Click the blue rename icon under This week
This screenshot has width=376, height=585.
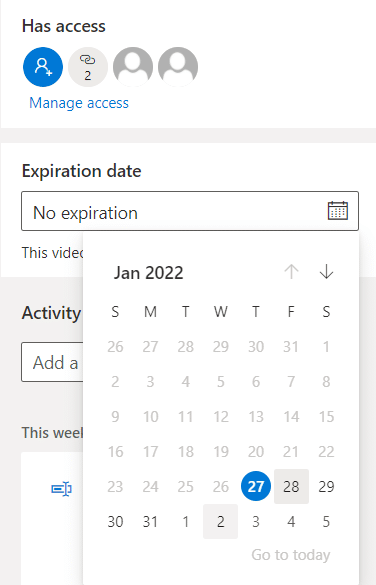click(x=61, y=488)
